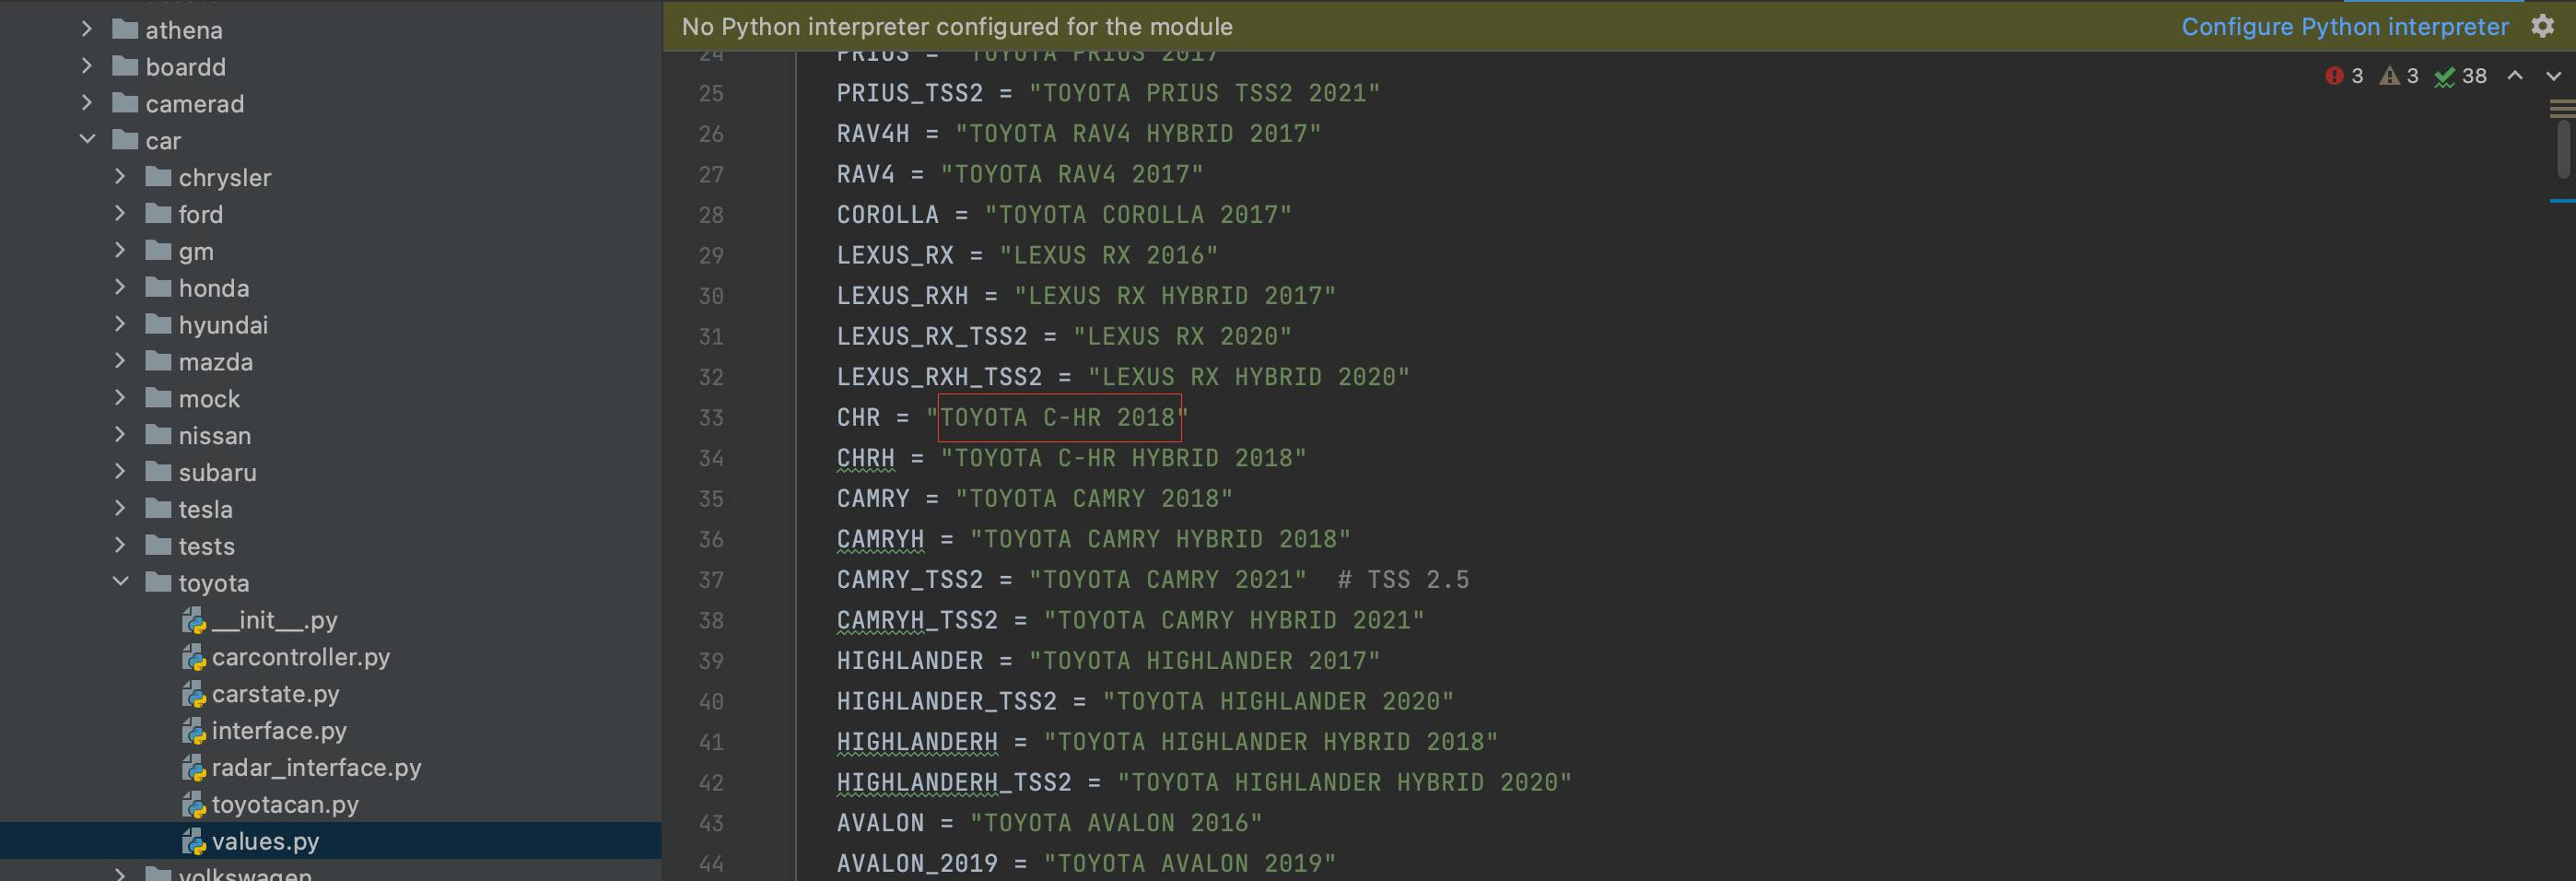The width and height of the screenshot is (2576, 881).
Task: Expand the hyundai folder
Action: click(120, 325)
